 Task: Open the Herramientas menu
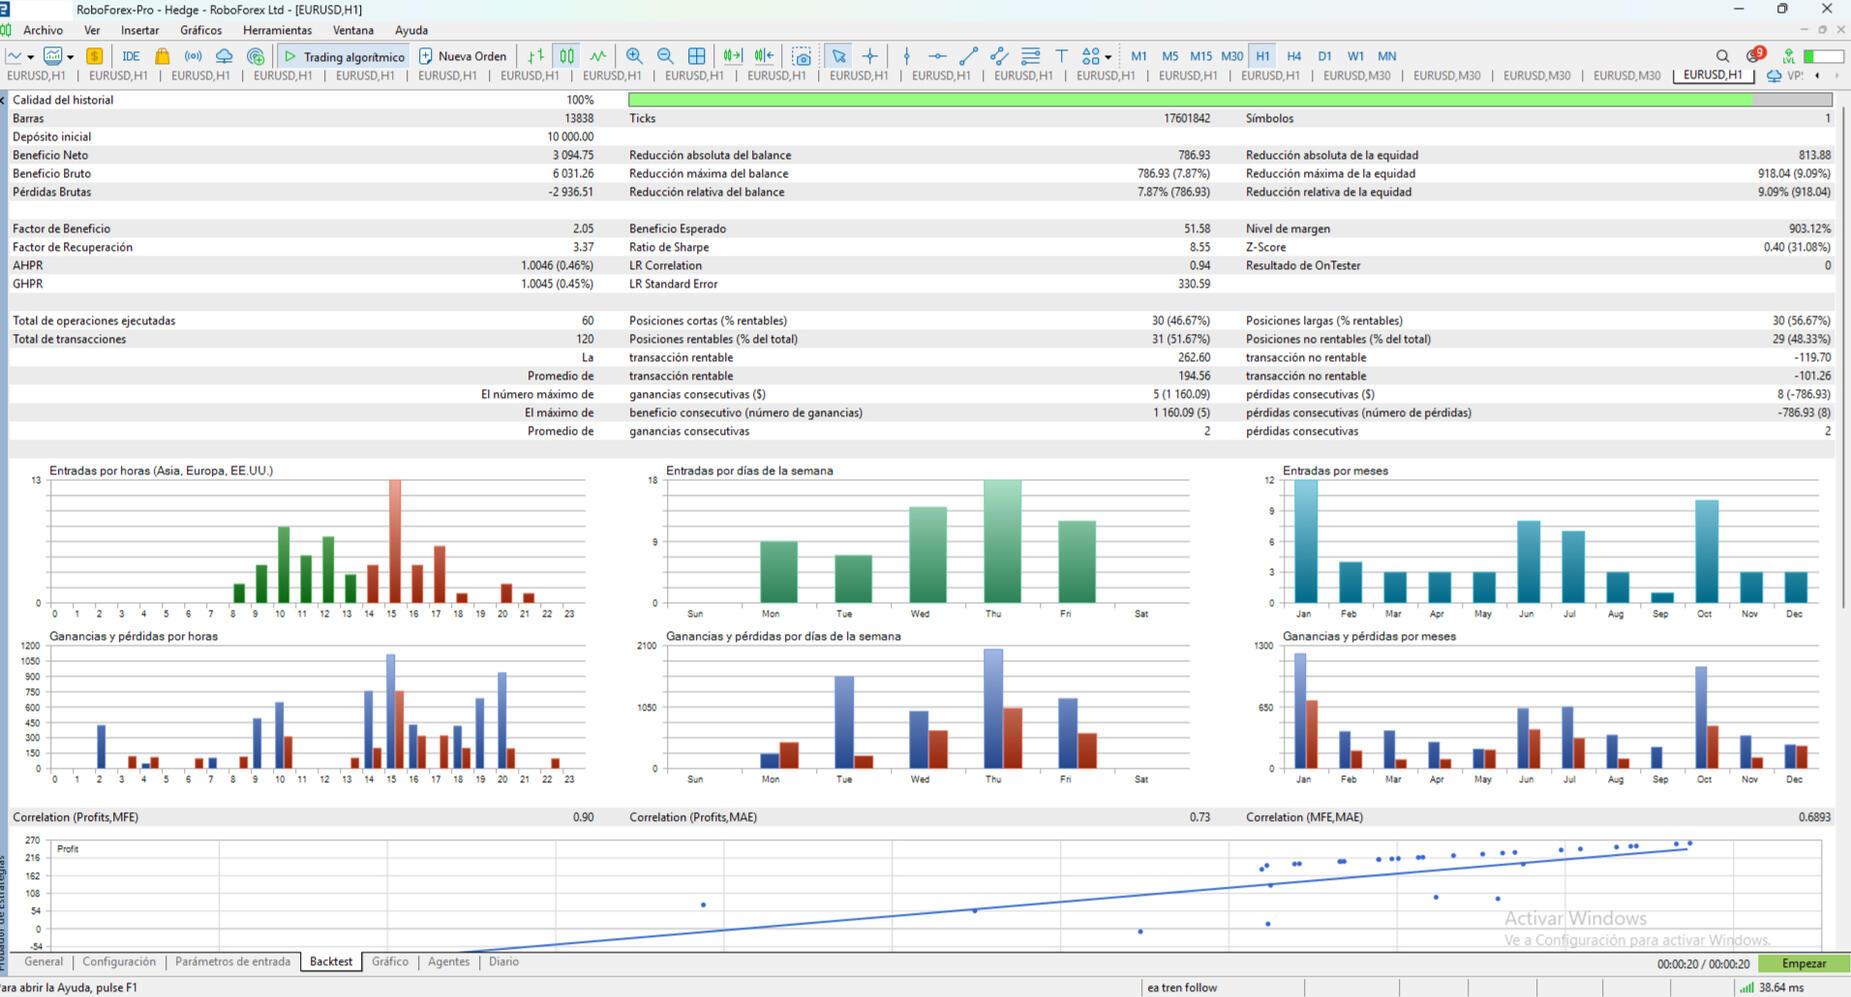click(277, 30)
